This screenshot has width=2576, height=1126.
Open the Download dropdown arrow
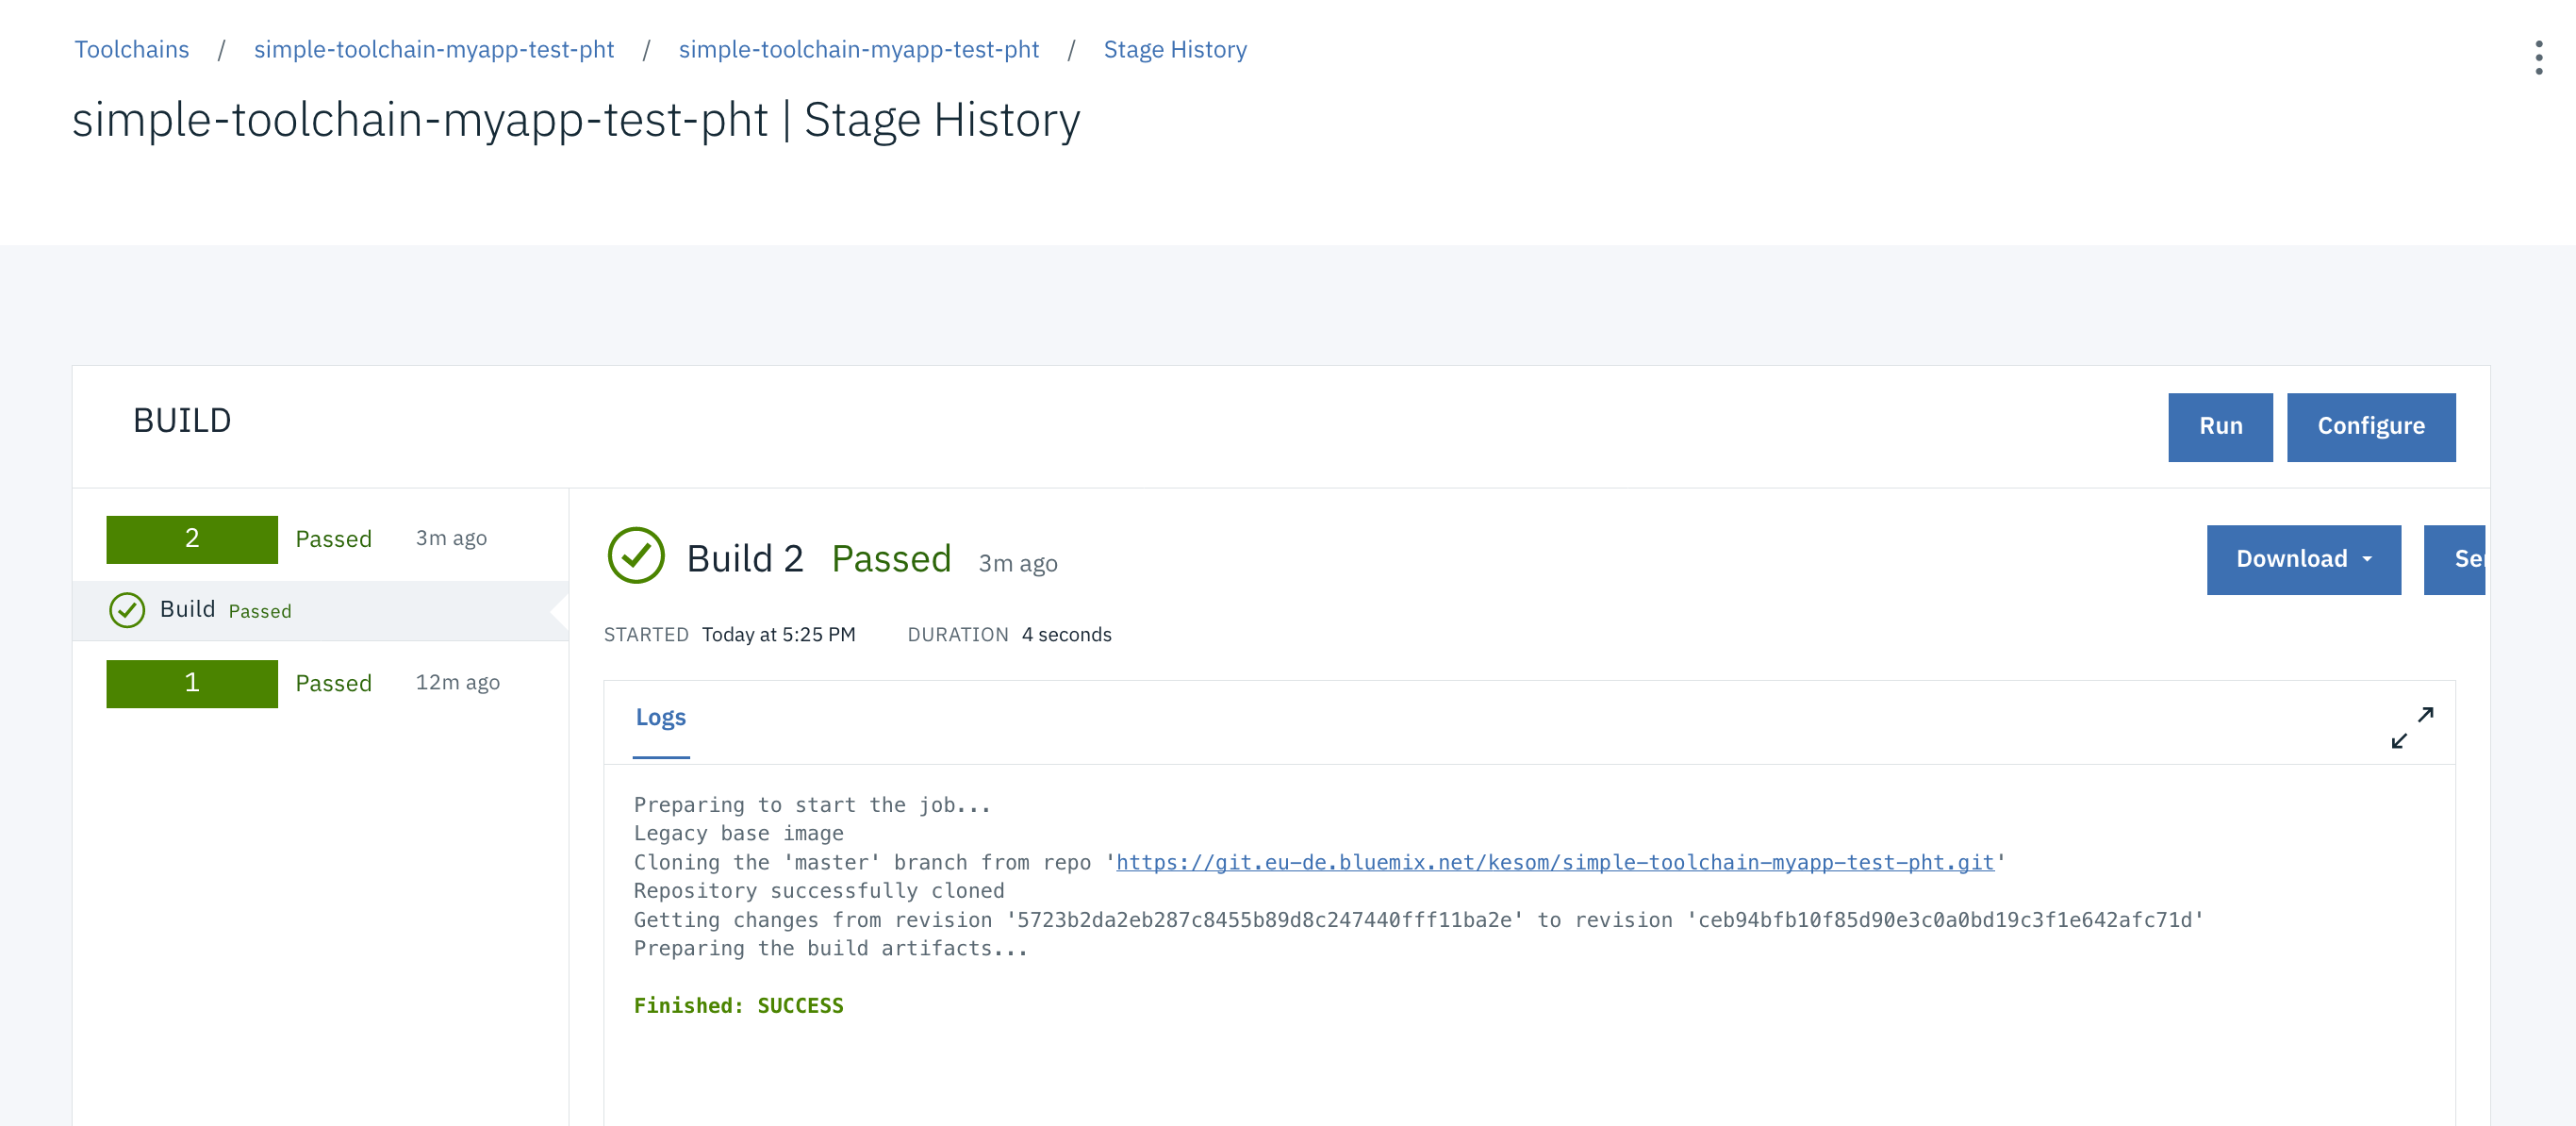click(x=2367, y=559)
